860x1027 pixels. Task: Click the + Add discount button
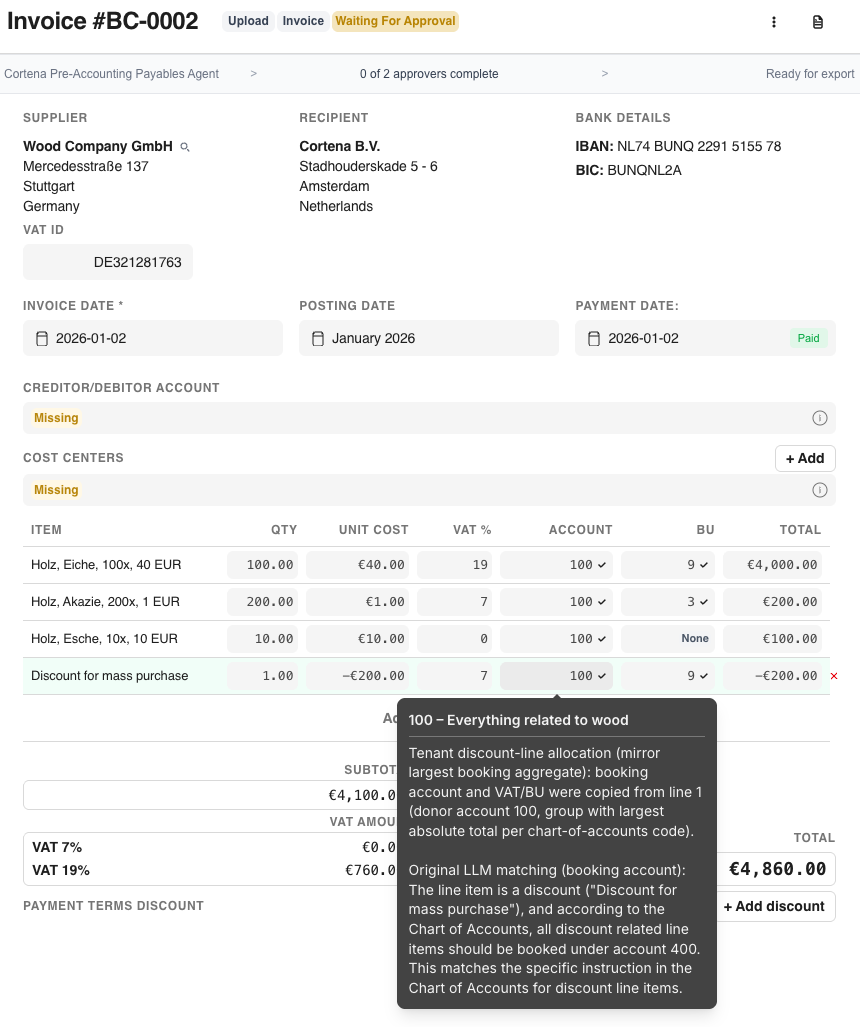click(775, 906)
